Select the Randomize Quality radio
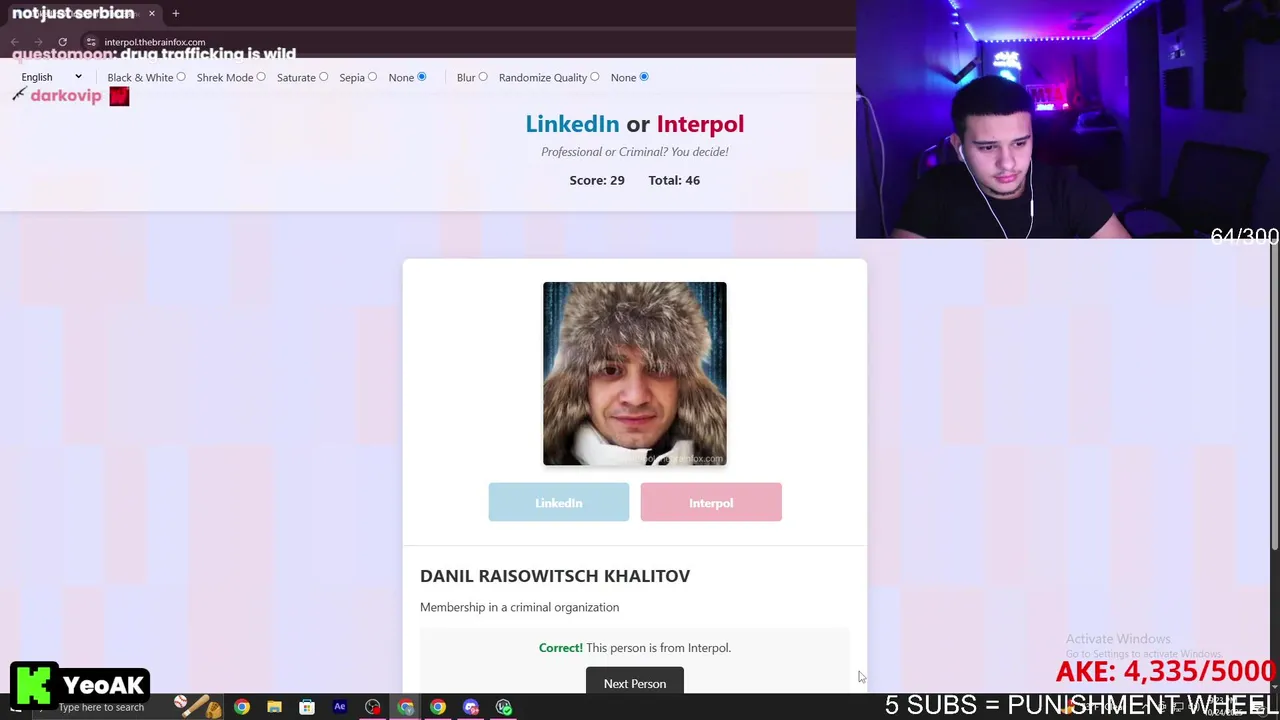The width and height of the screenshot is (1280, 720). (595, 77)
